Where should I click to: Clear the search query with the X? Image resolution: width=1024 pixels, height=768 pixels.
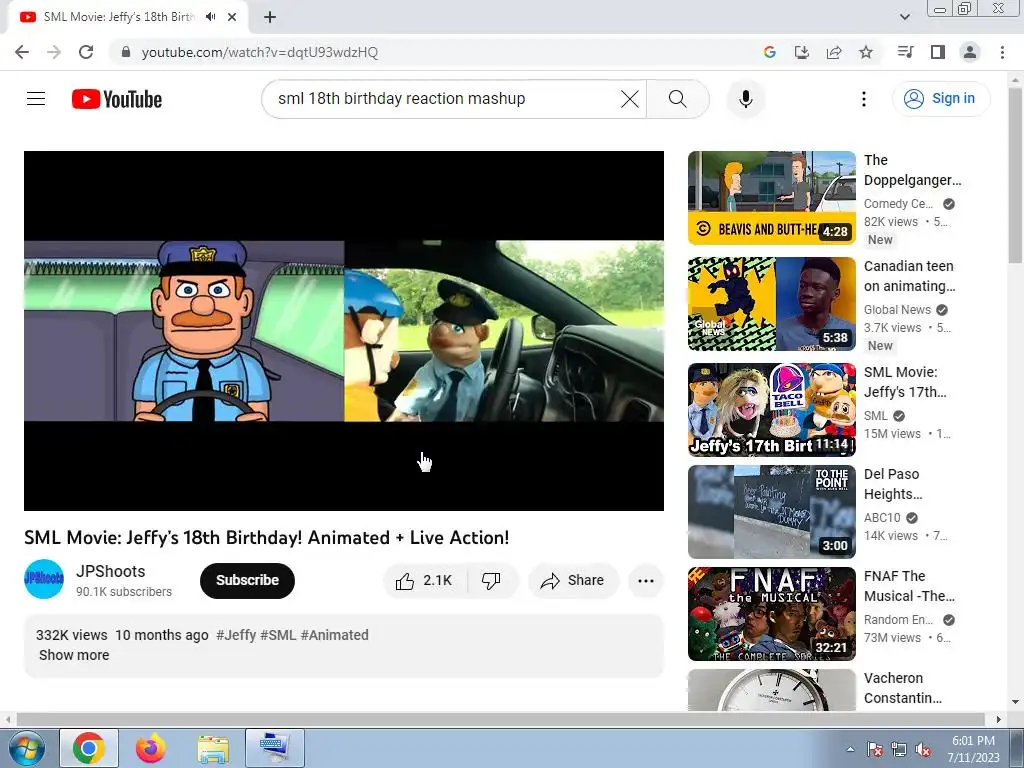click(630, 99)
